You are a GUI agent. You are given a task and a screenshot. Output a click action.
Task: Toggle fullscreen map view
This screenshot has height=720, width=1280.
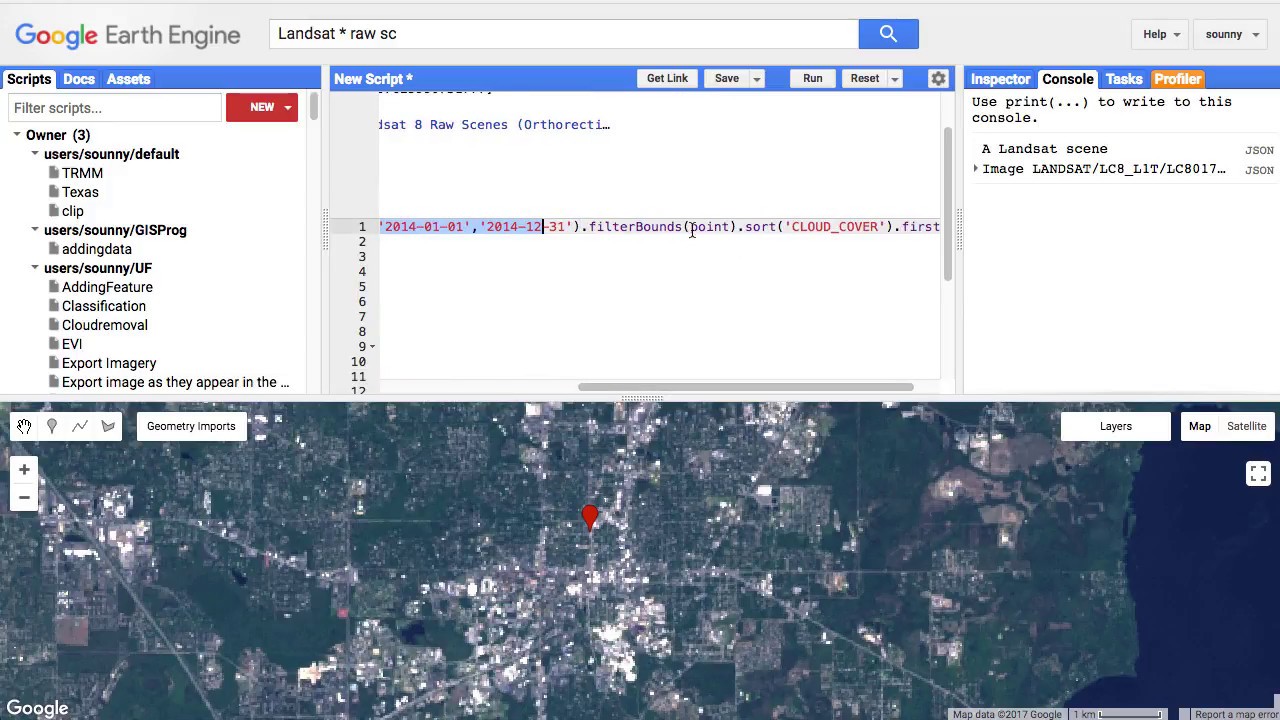(1258, 473)
